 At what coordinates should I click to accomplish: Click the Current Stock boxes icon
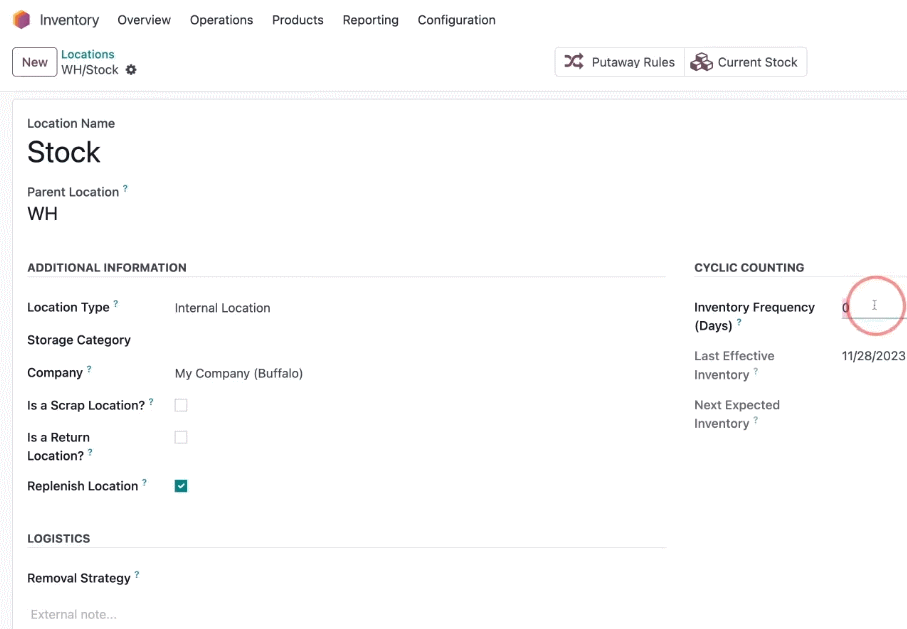coord(701,62)
